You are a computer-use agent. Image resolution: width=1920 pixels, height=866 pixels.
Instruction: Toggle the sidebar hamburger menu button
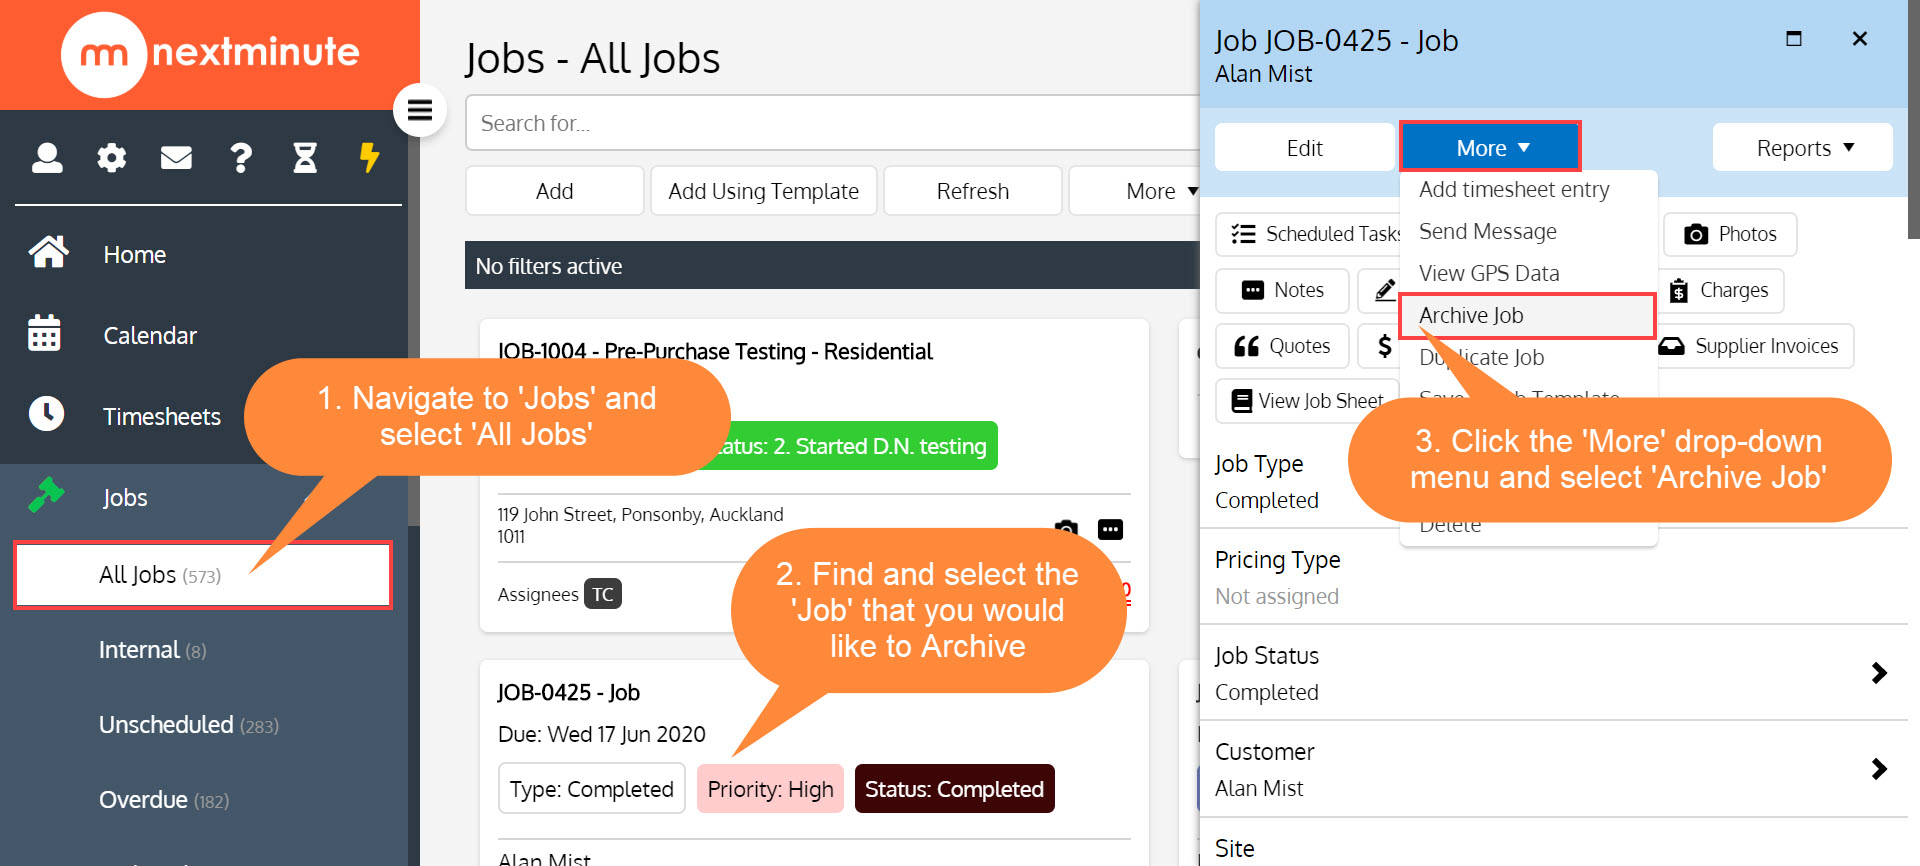point(420,110)
